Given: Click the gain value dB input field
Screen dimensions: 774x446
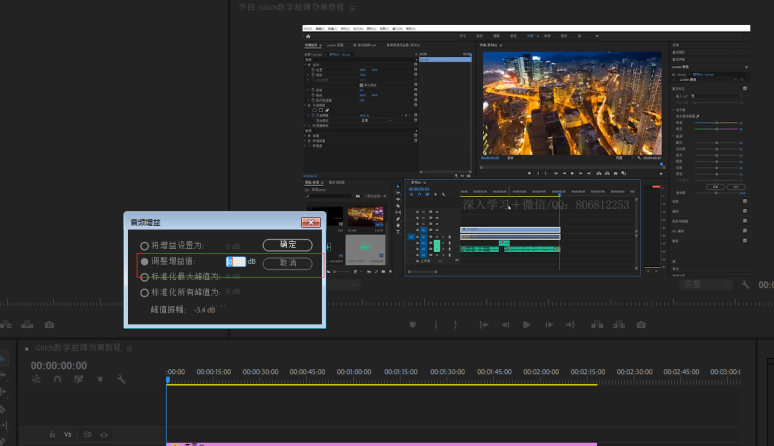Looking at the screenshot, I should click(x=235, y=261).
